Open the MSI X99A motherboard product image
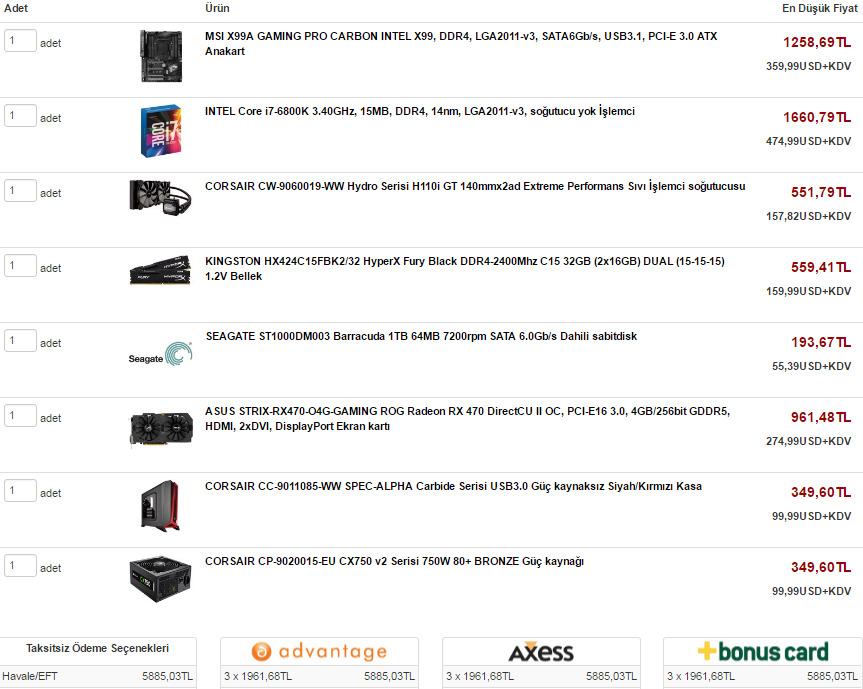This screenshot has width=863, height=689. (161, 56)
